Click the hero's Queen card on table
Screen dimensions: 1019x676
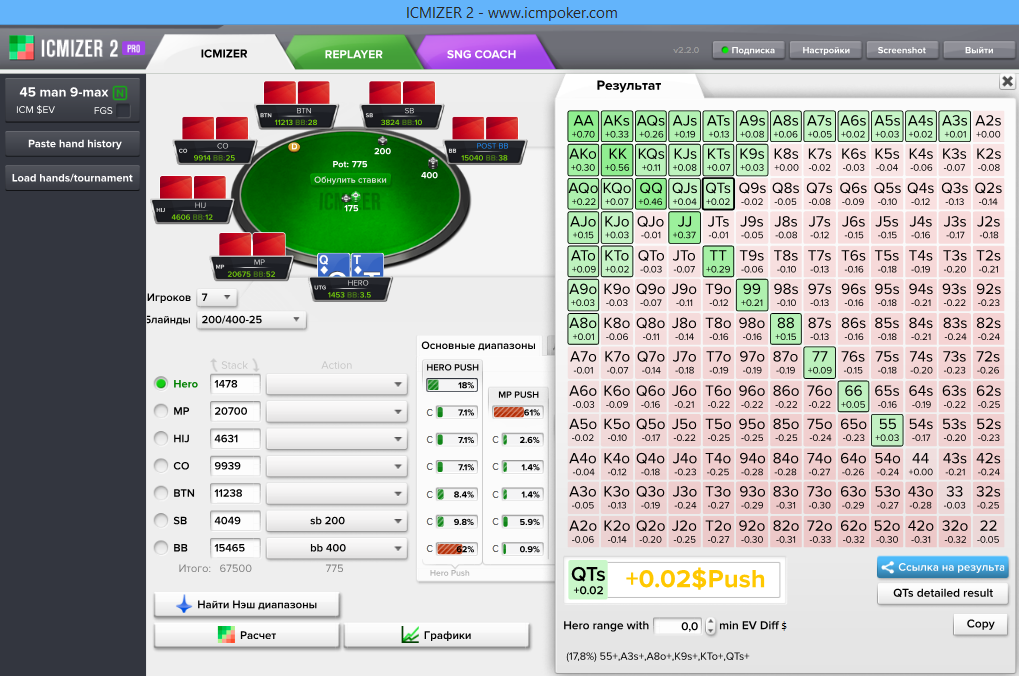pos(333,266)
